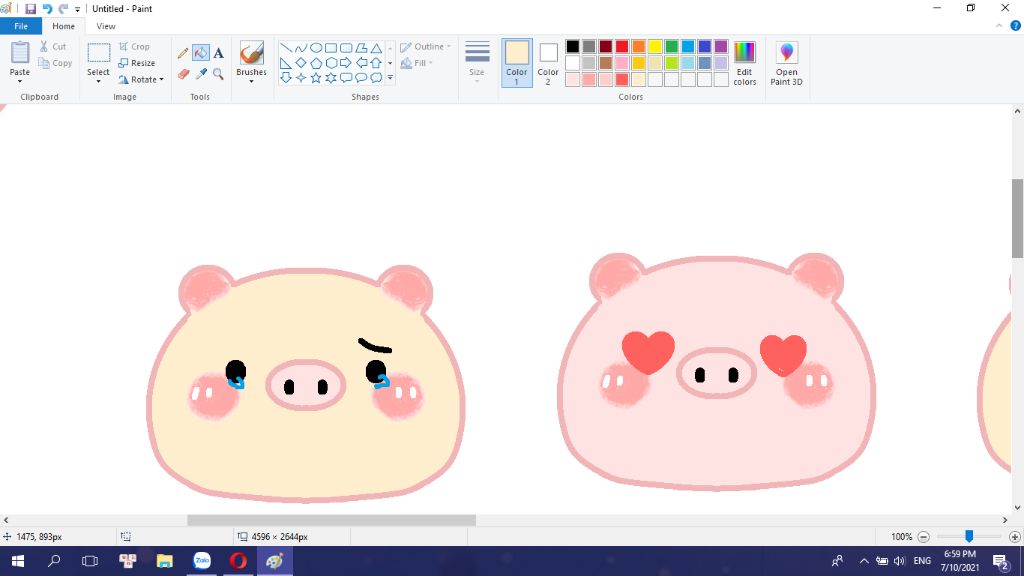Viewport: 1024px width, 576px height.
Task: Select the Fill with color bucket tool
Action: (200, 53)
